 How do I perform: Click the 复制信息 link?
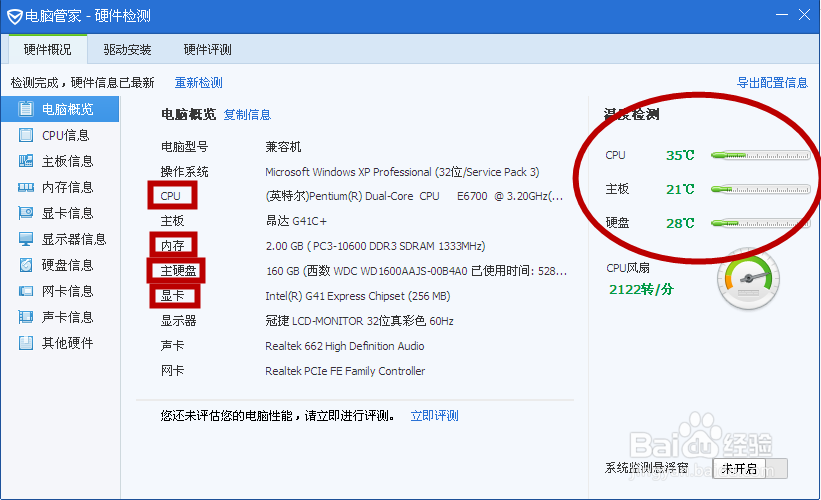pos(247,115)
